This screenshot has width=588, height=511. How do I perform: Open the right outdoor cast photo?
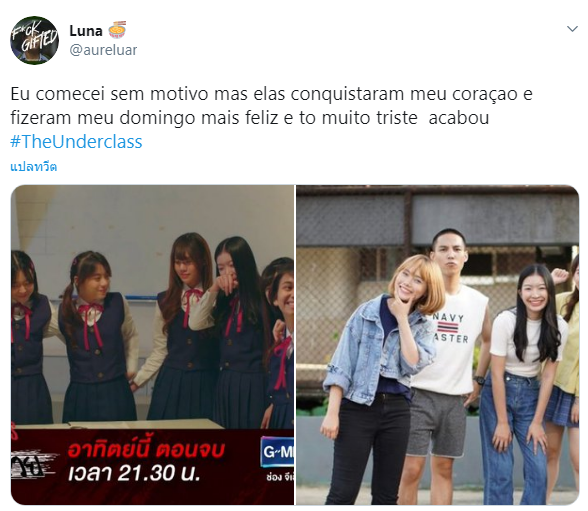(437, 345)
